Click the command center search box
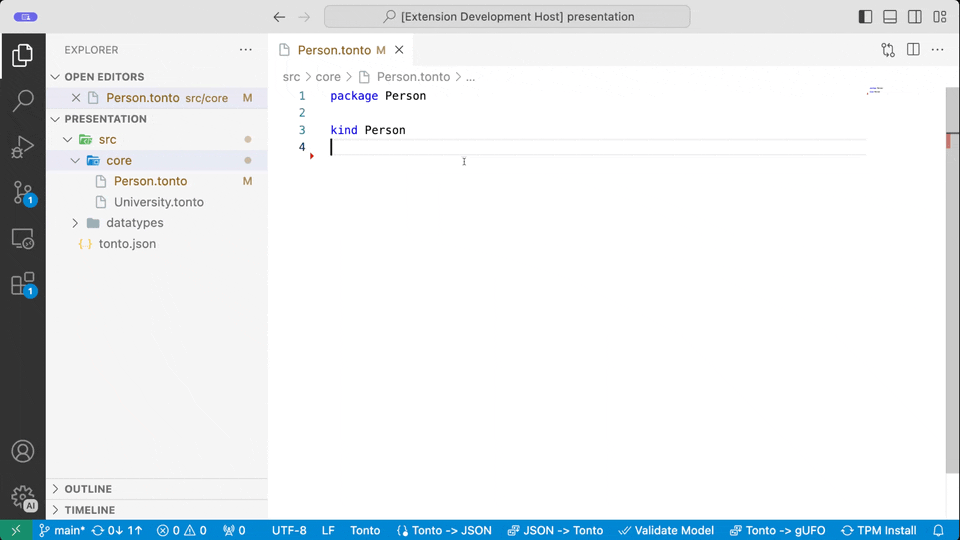This screenshot has width=960, height=540. [507, 17]
